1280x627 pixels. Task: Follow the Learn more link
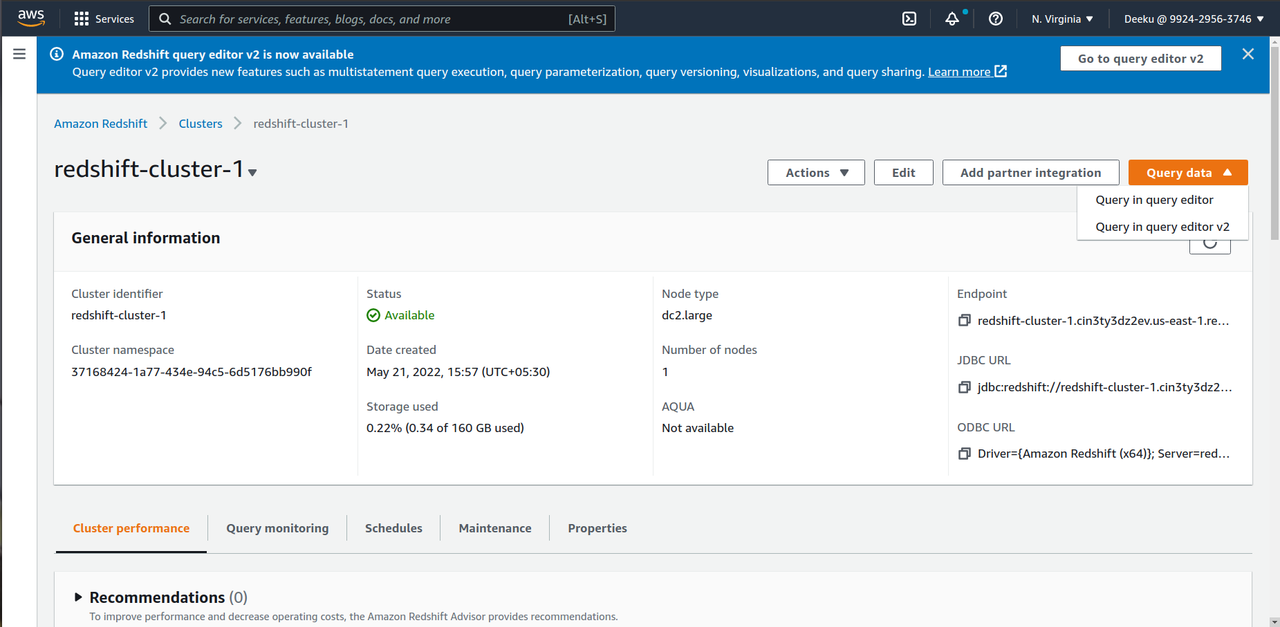967,72
